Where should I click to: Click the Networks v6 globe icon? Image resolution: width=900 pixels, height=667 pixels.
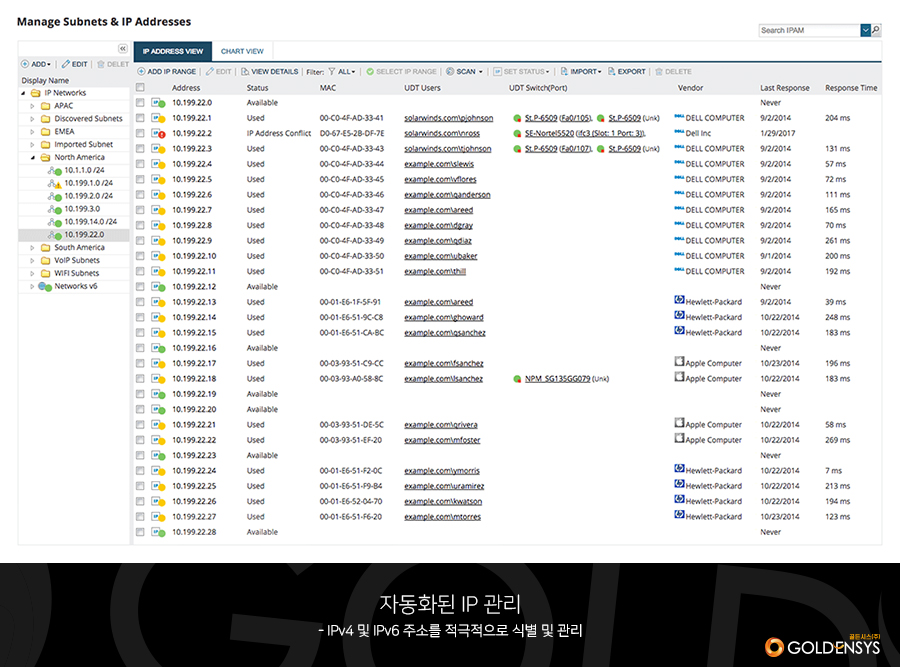[45, 286]
